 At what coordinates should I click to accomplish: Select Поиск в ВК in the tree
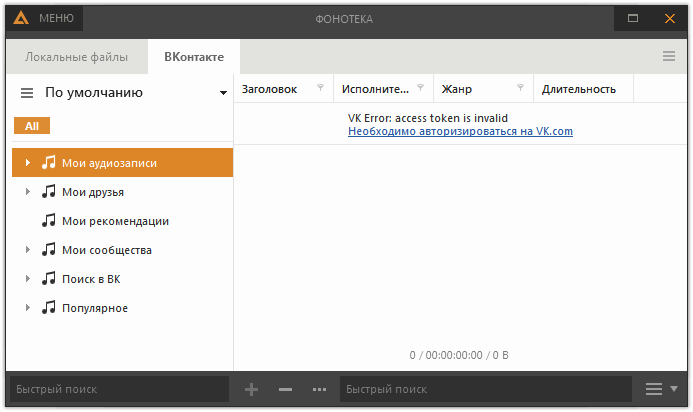[x=122, y=279]
